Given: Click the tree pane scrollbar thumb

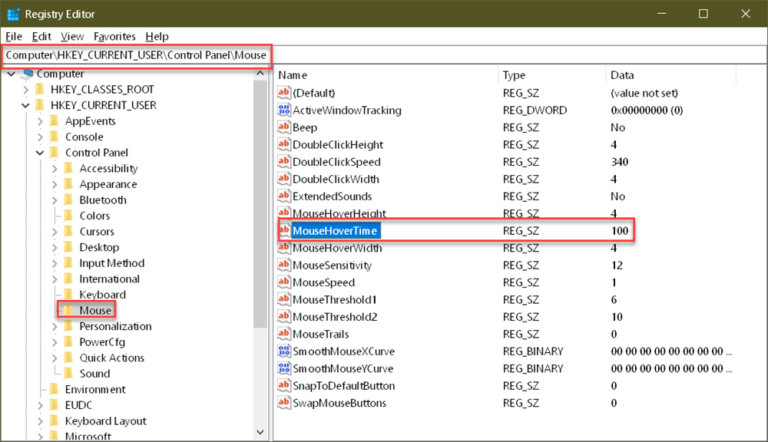Looking at the screenshot, I should pos(260,204).
